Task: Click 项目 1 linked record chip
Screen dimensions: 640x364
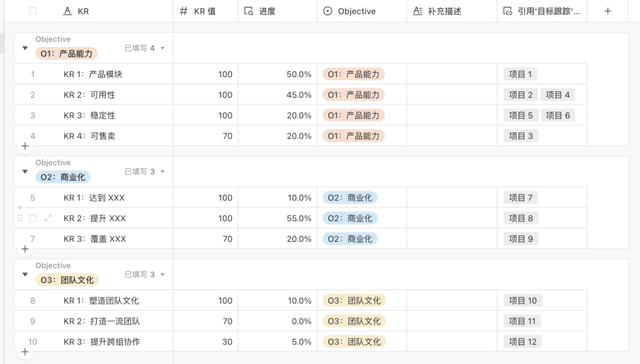Action: coord(520,74)
